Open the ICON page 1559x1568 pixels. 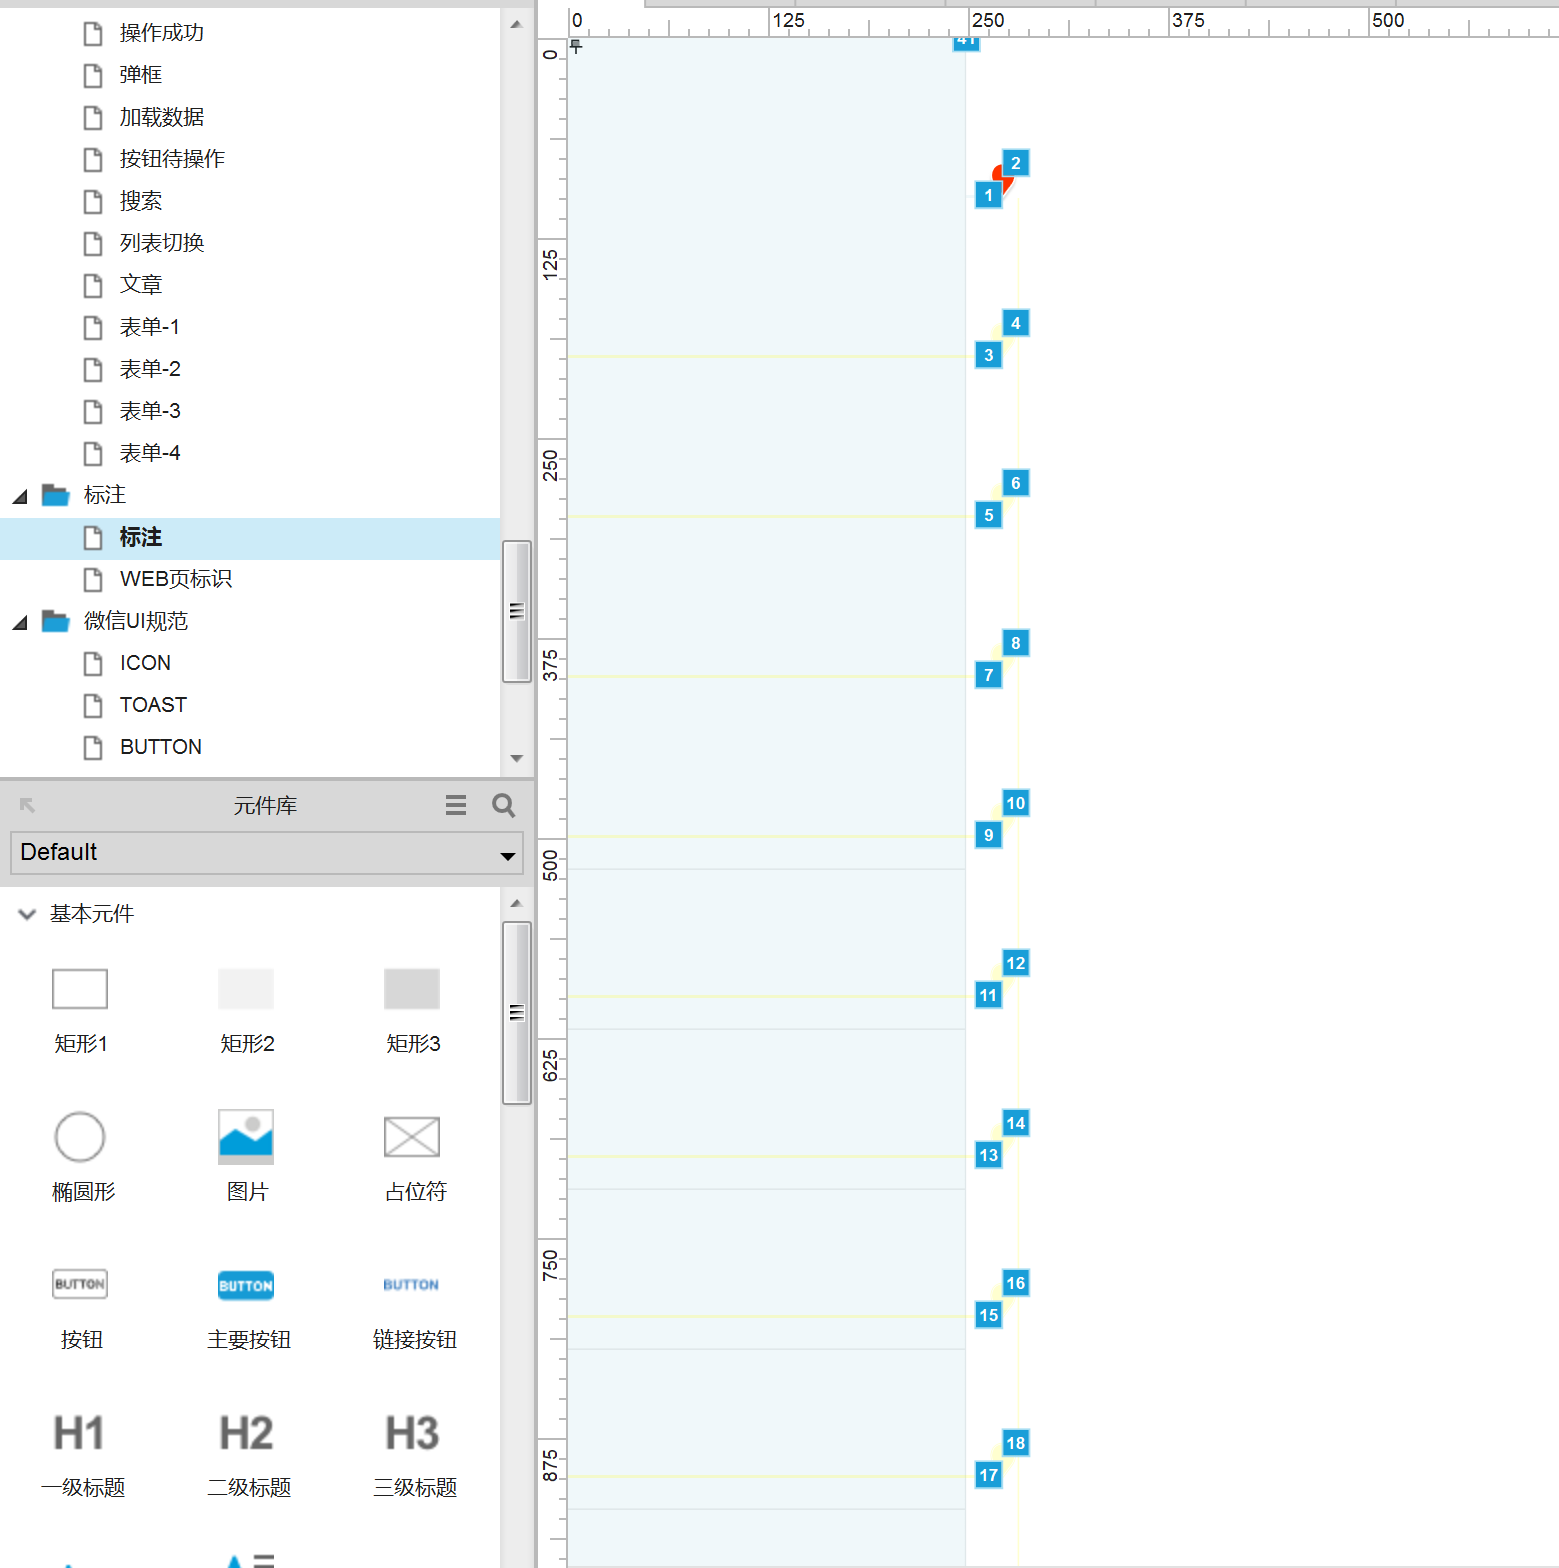tap(145, 663)
